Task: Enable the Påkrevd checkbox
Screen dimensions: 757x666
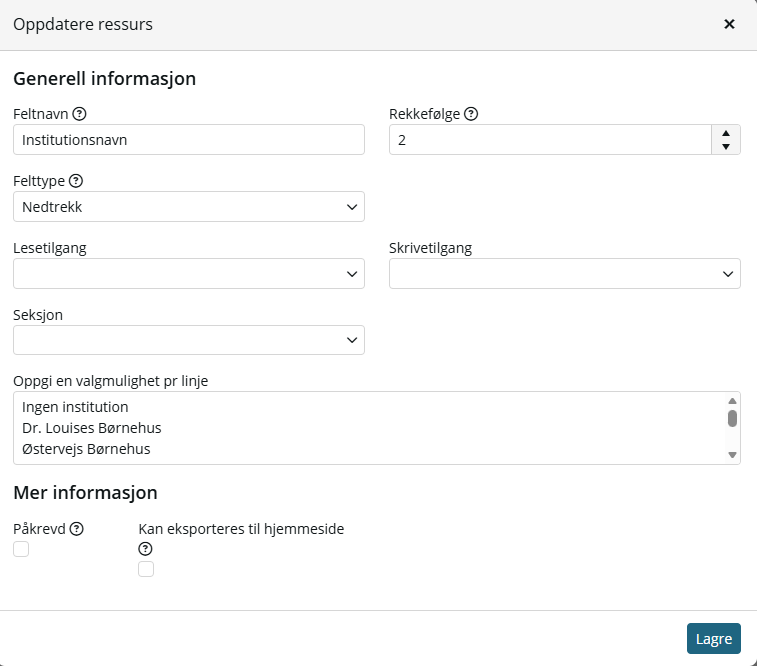Action: coord(21,549)
